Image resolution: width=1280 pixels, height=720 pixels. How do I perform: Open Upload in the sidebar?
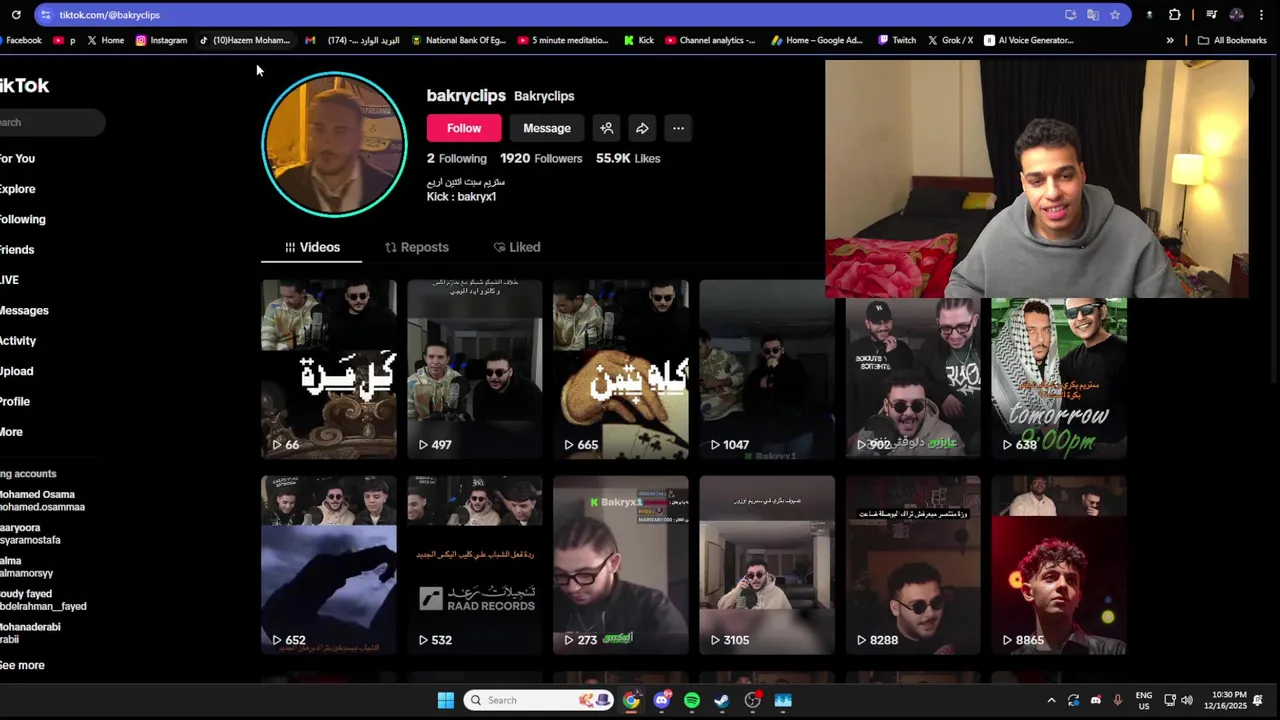pos(17,371)
